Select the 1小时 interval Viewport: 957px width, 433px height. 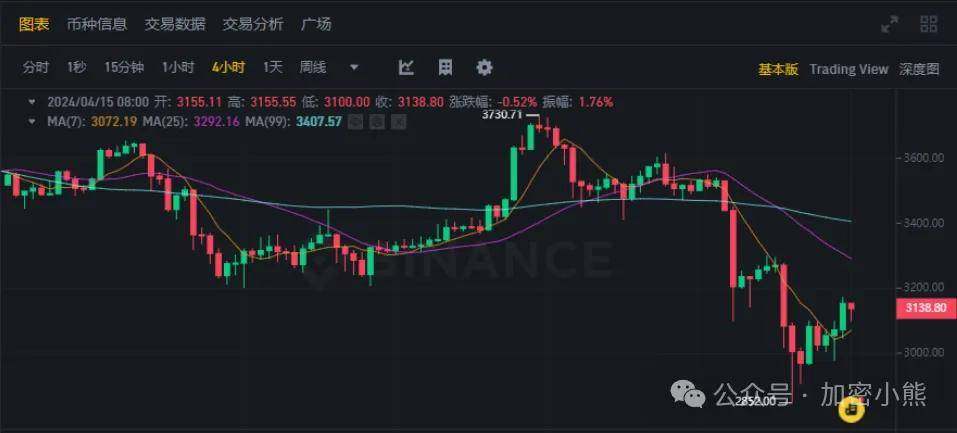[178, 67]
